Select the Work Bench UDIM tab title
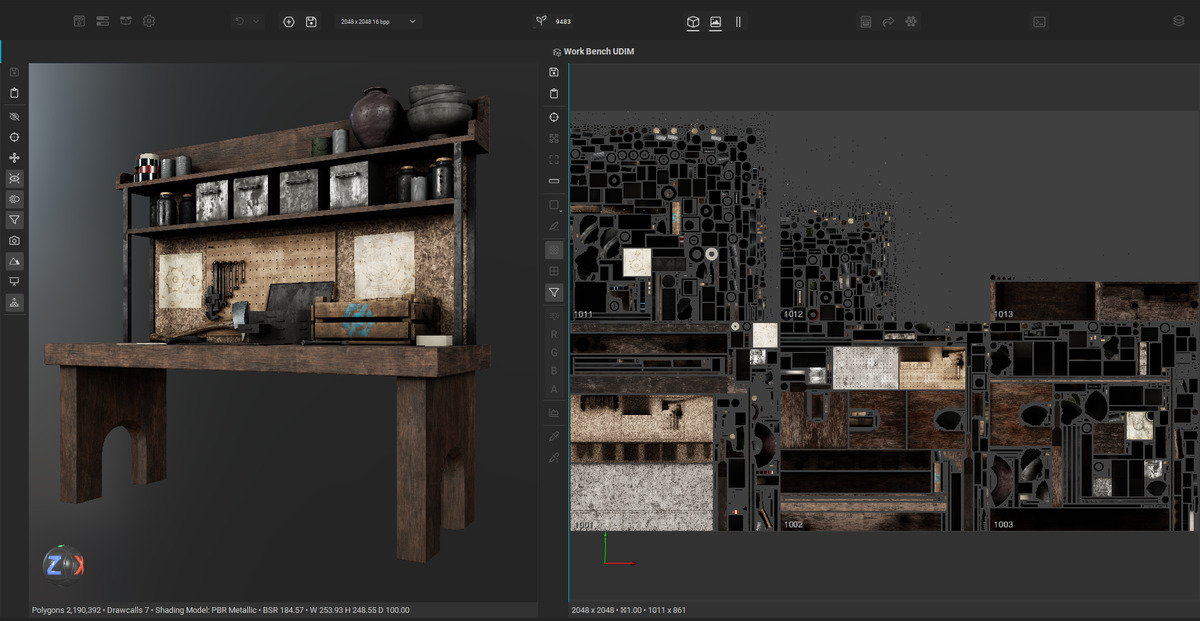The image size is (1200, 621). pyautogui.click(x=599, y=52)
